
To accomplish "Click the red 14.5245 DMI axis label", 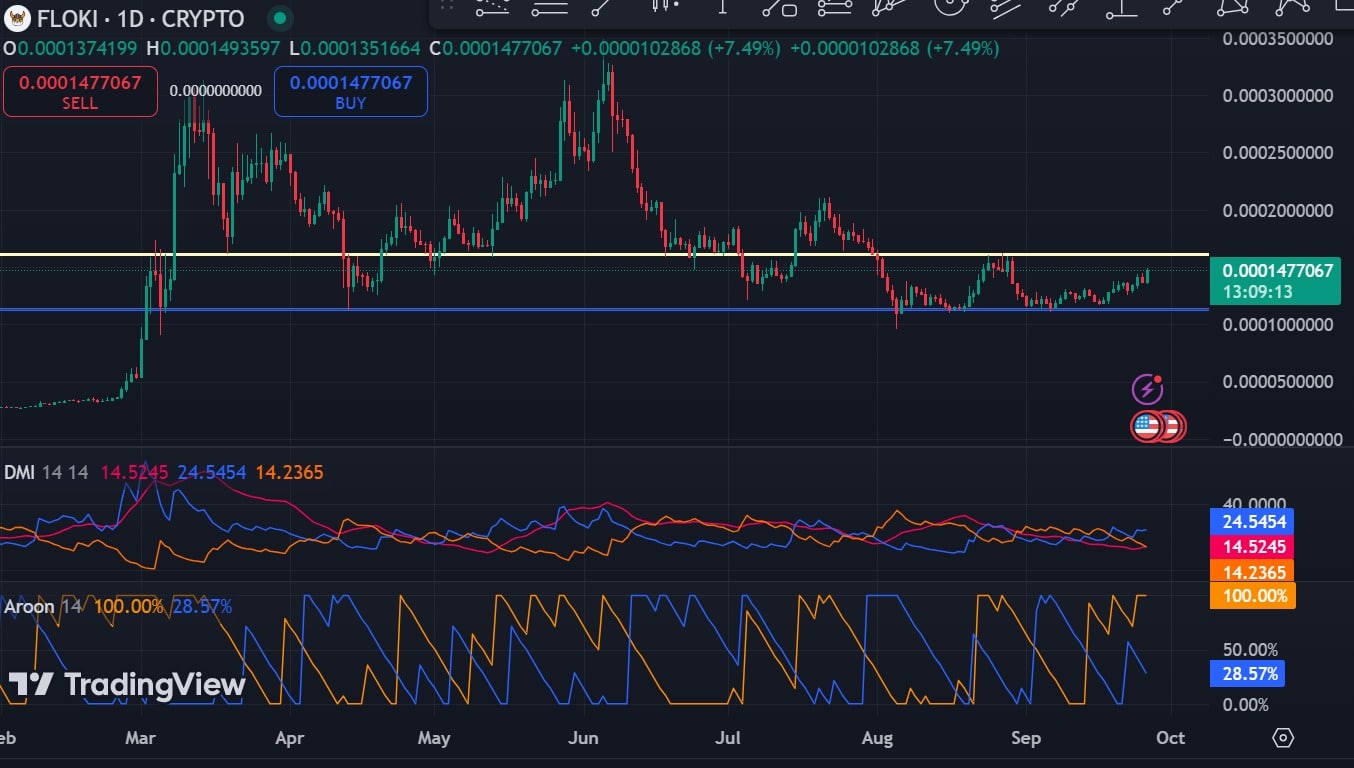I will click(1252, 547).
